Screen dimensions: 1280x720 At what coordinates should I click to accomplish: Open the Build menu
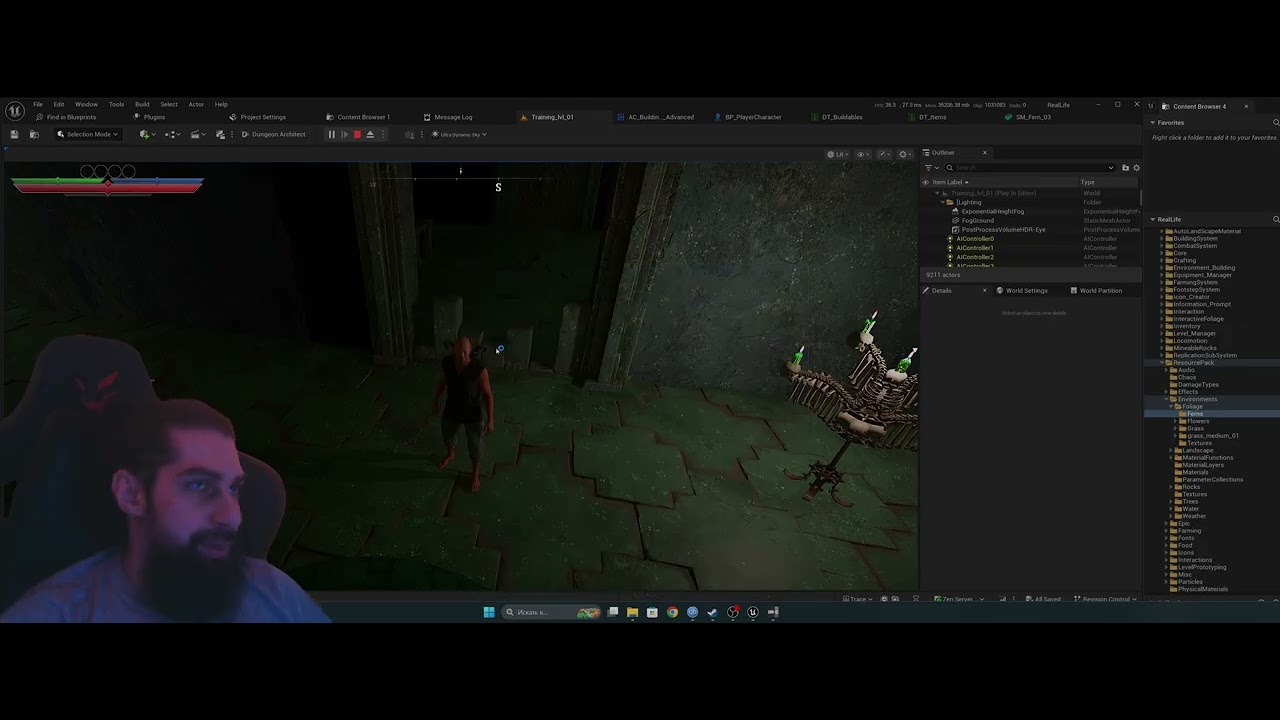[x=142, y=104]
